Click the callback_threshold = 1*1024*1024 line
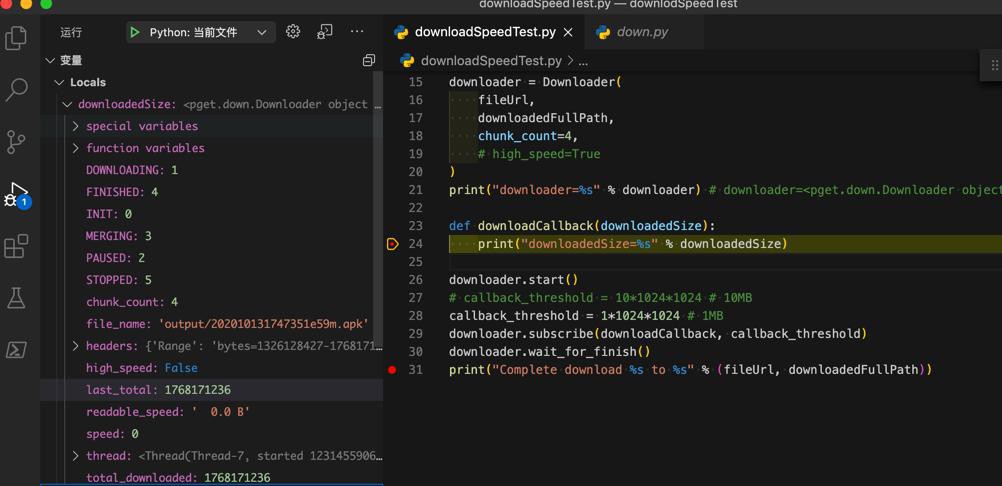1002x486 pixels. (586, 315)
